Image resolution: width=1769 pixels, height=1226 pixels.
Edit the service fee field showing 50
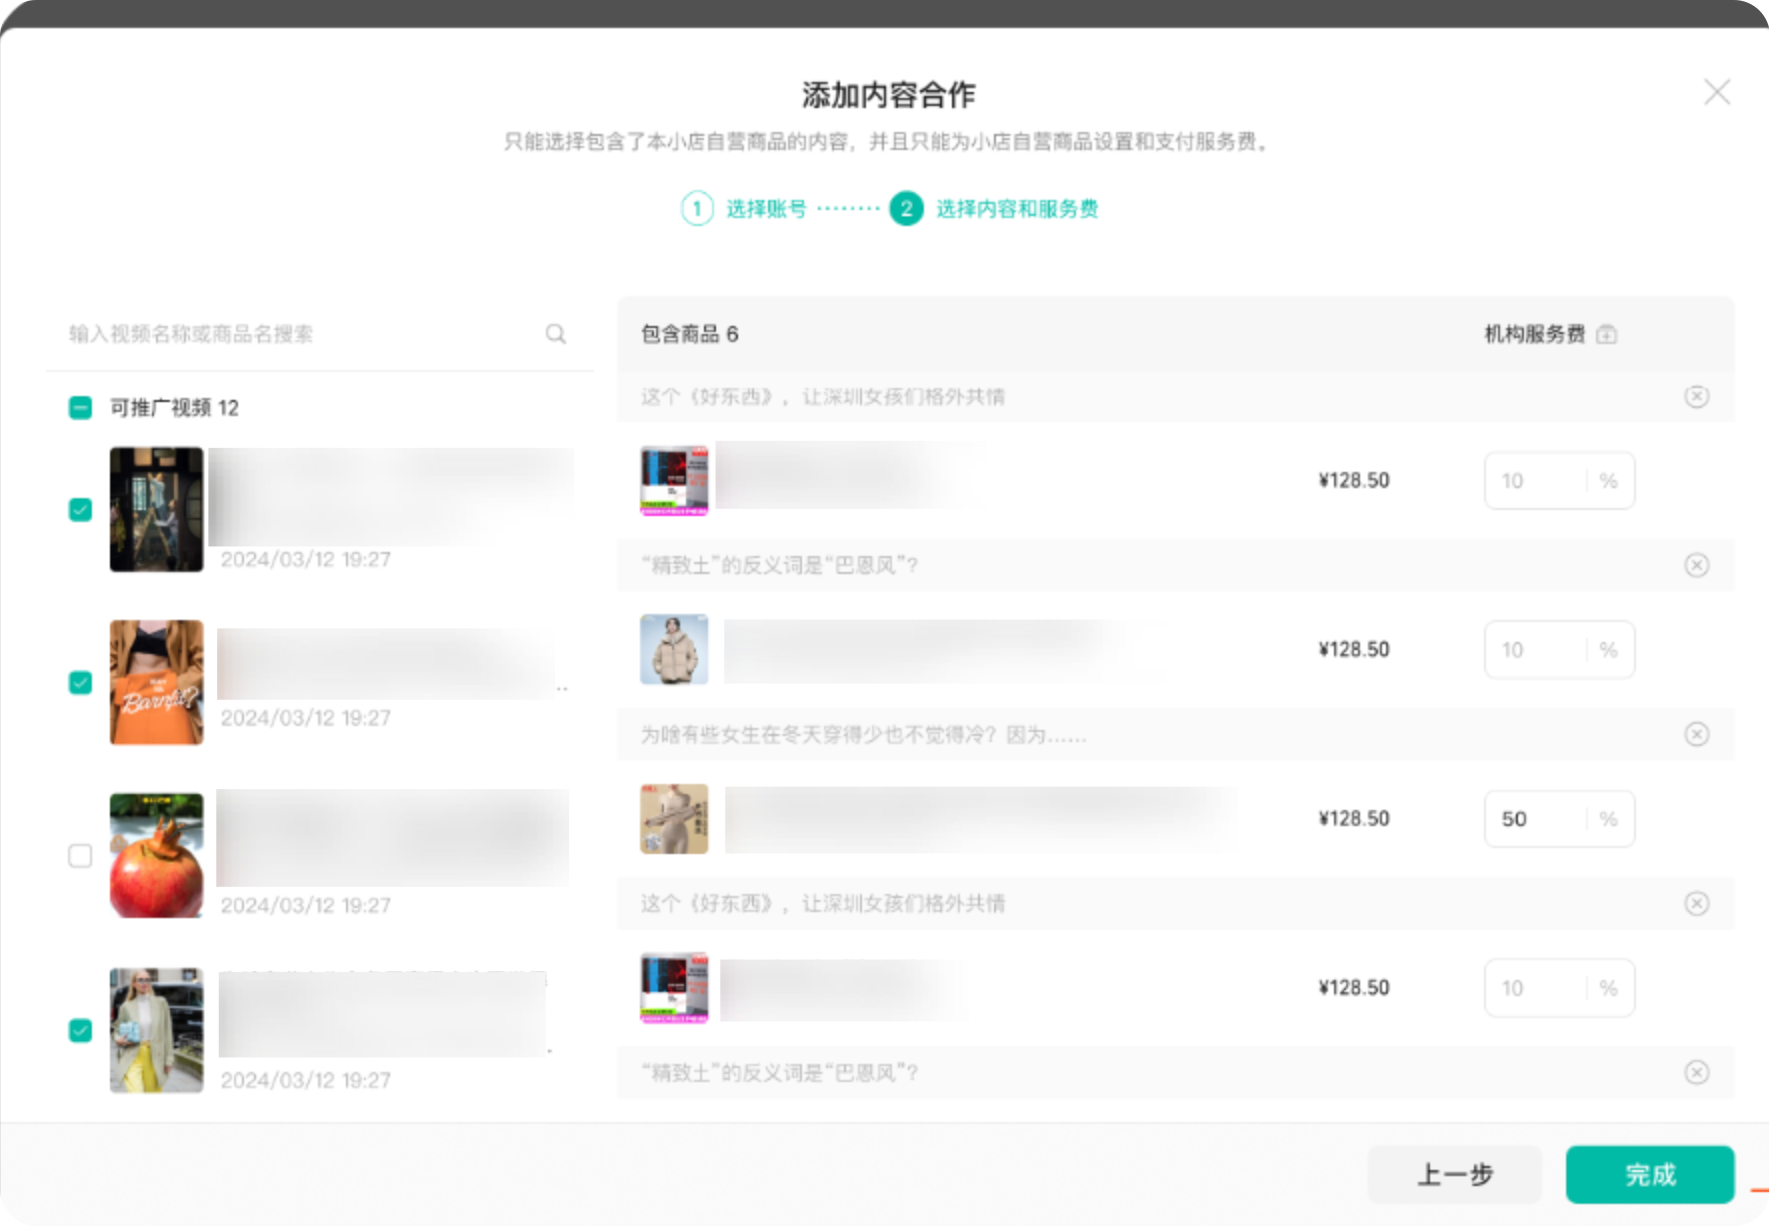pos(1535,819)
